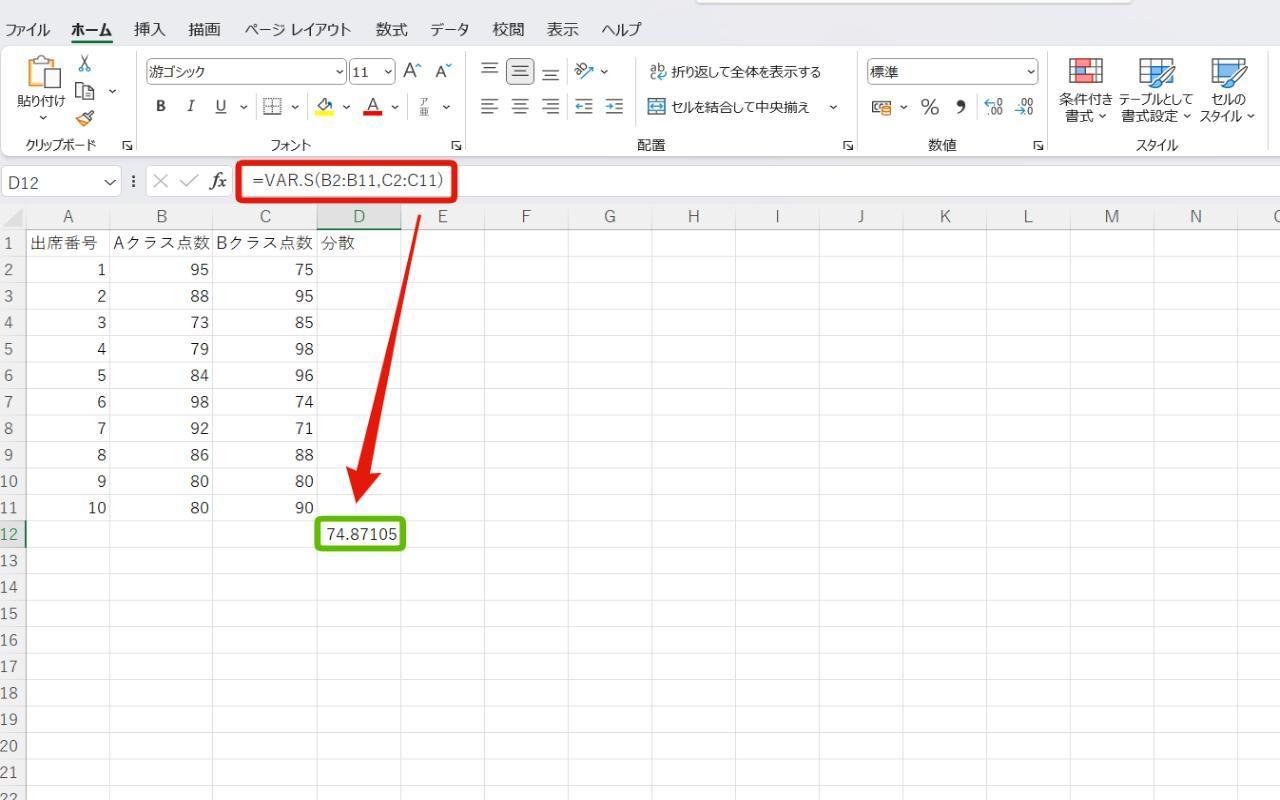Click the accounting currency format icon
The image size is (1280, 800).
point(881,107)
